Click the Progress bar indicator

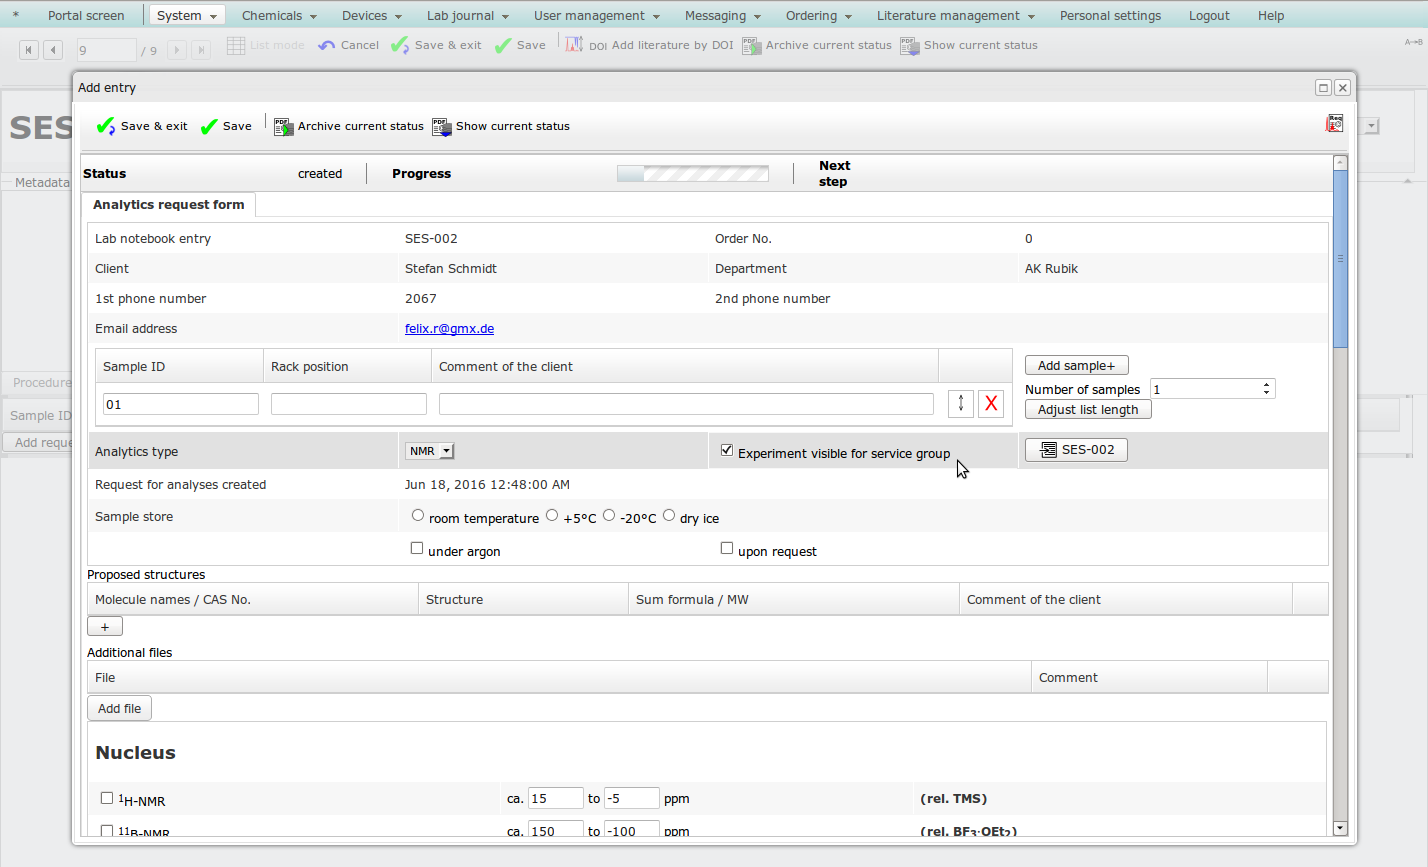(x=693, y=174)
